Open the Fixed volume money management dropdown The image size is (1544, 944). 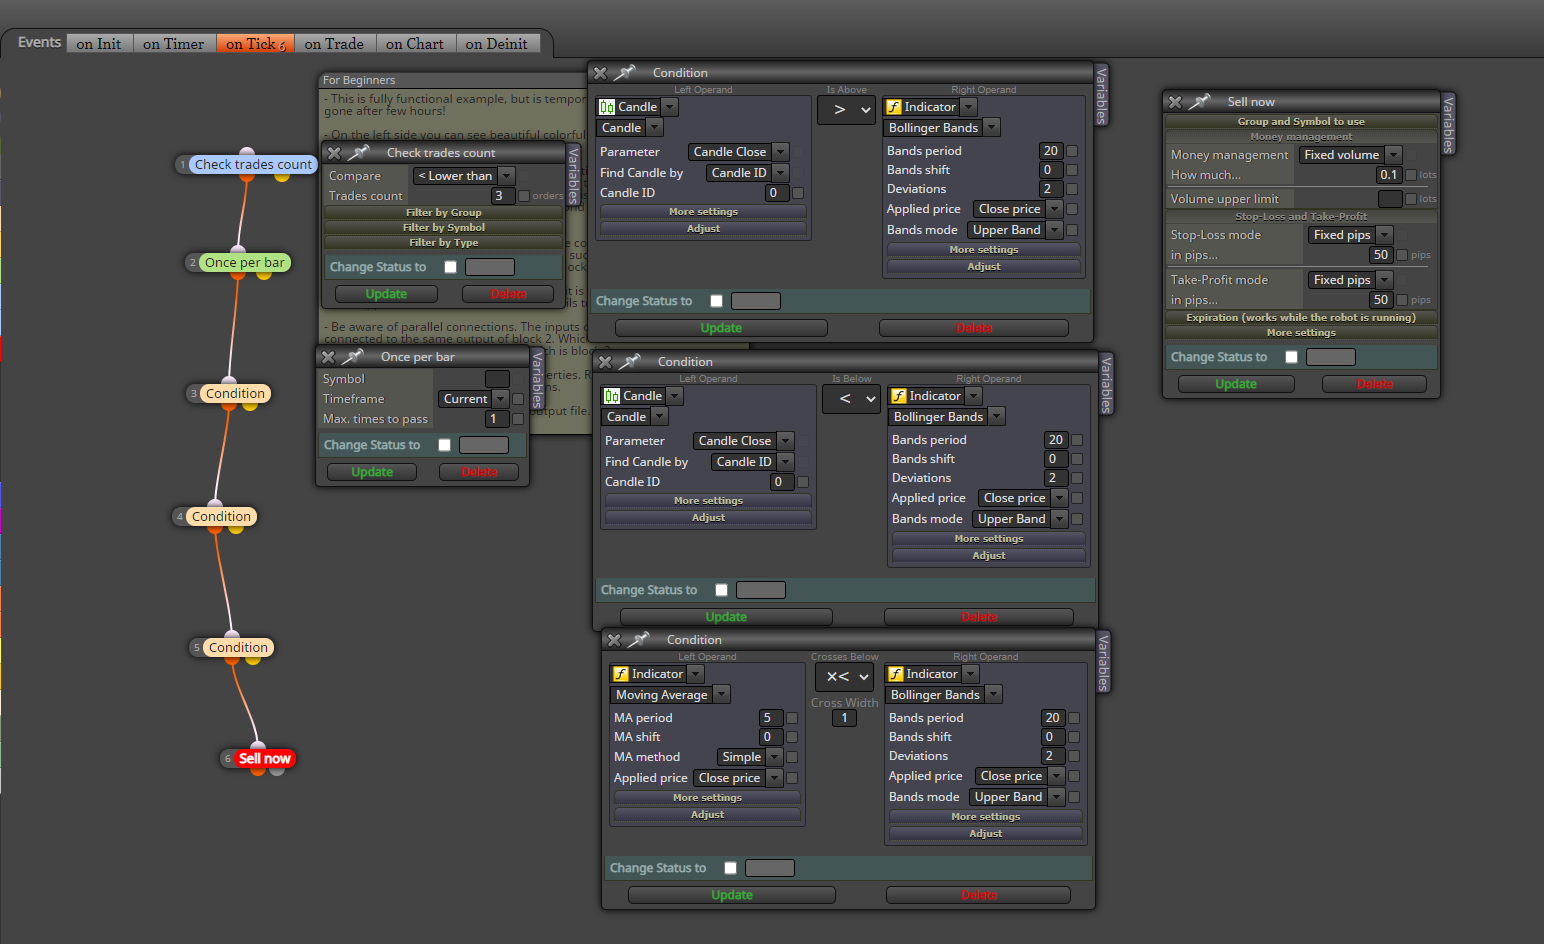(1350, 155)
